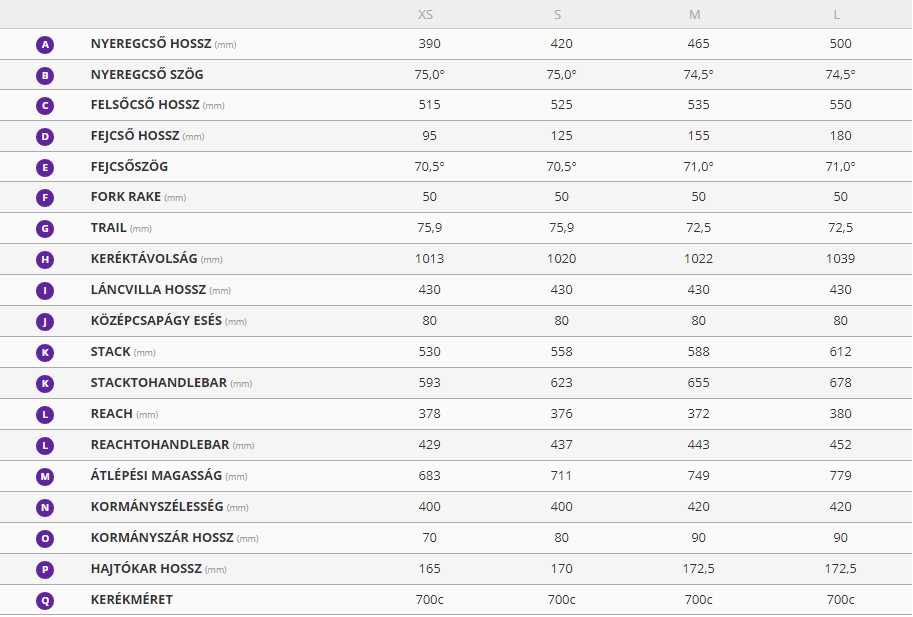Select the M icon for Átlépési magasság
913x617 pixels.
point(45,477)
